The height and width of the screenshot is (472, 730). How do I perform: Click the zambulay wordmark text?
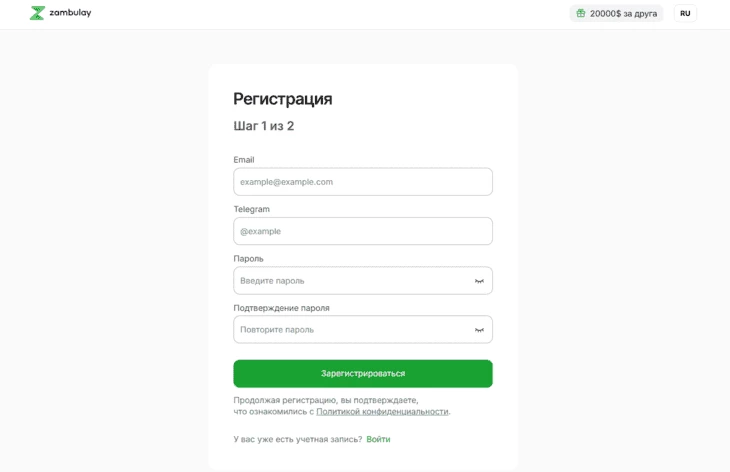[x=70, y=13]
